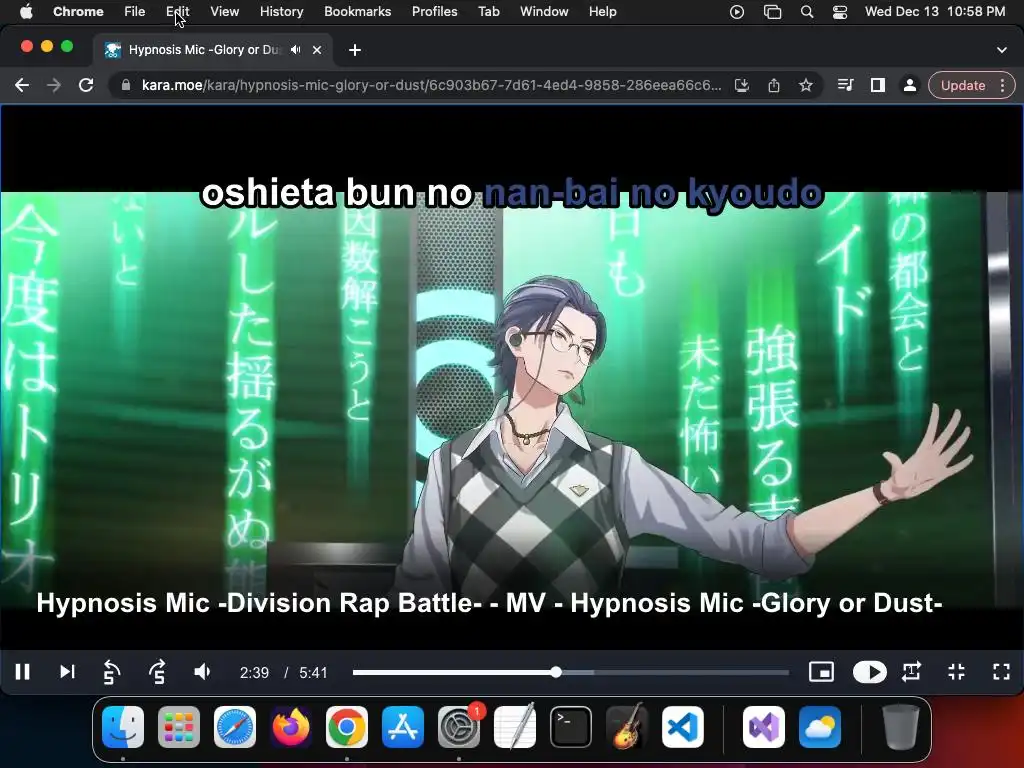Open GarageBand from the Dock
Image resolution: width=1024 pixels, height=768 pixels.
coord(627,727)
